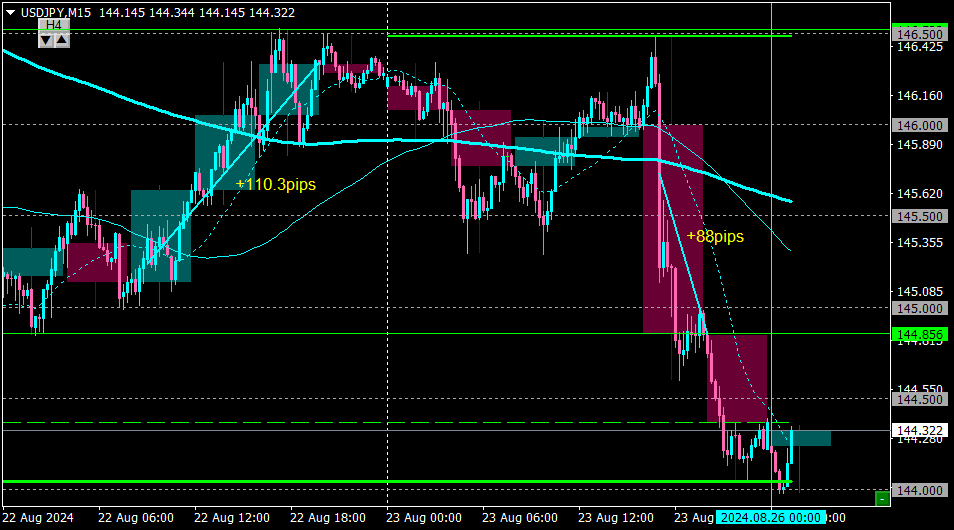This screenshot has width=954, height=530.
Task: Click the 22 Aug 12:00 time axis label
Action: point(232,518)
